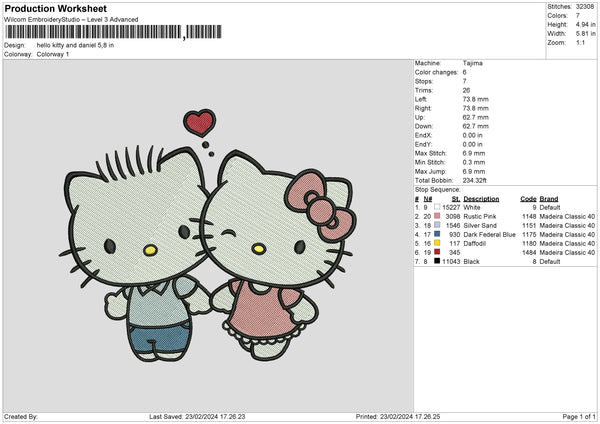Image resolution: width=600 pixels, height=424 pixels.
Task: Click the Stitches value '32308'
Action: tap(585, 7)
